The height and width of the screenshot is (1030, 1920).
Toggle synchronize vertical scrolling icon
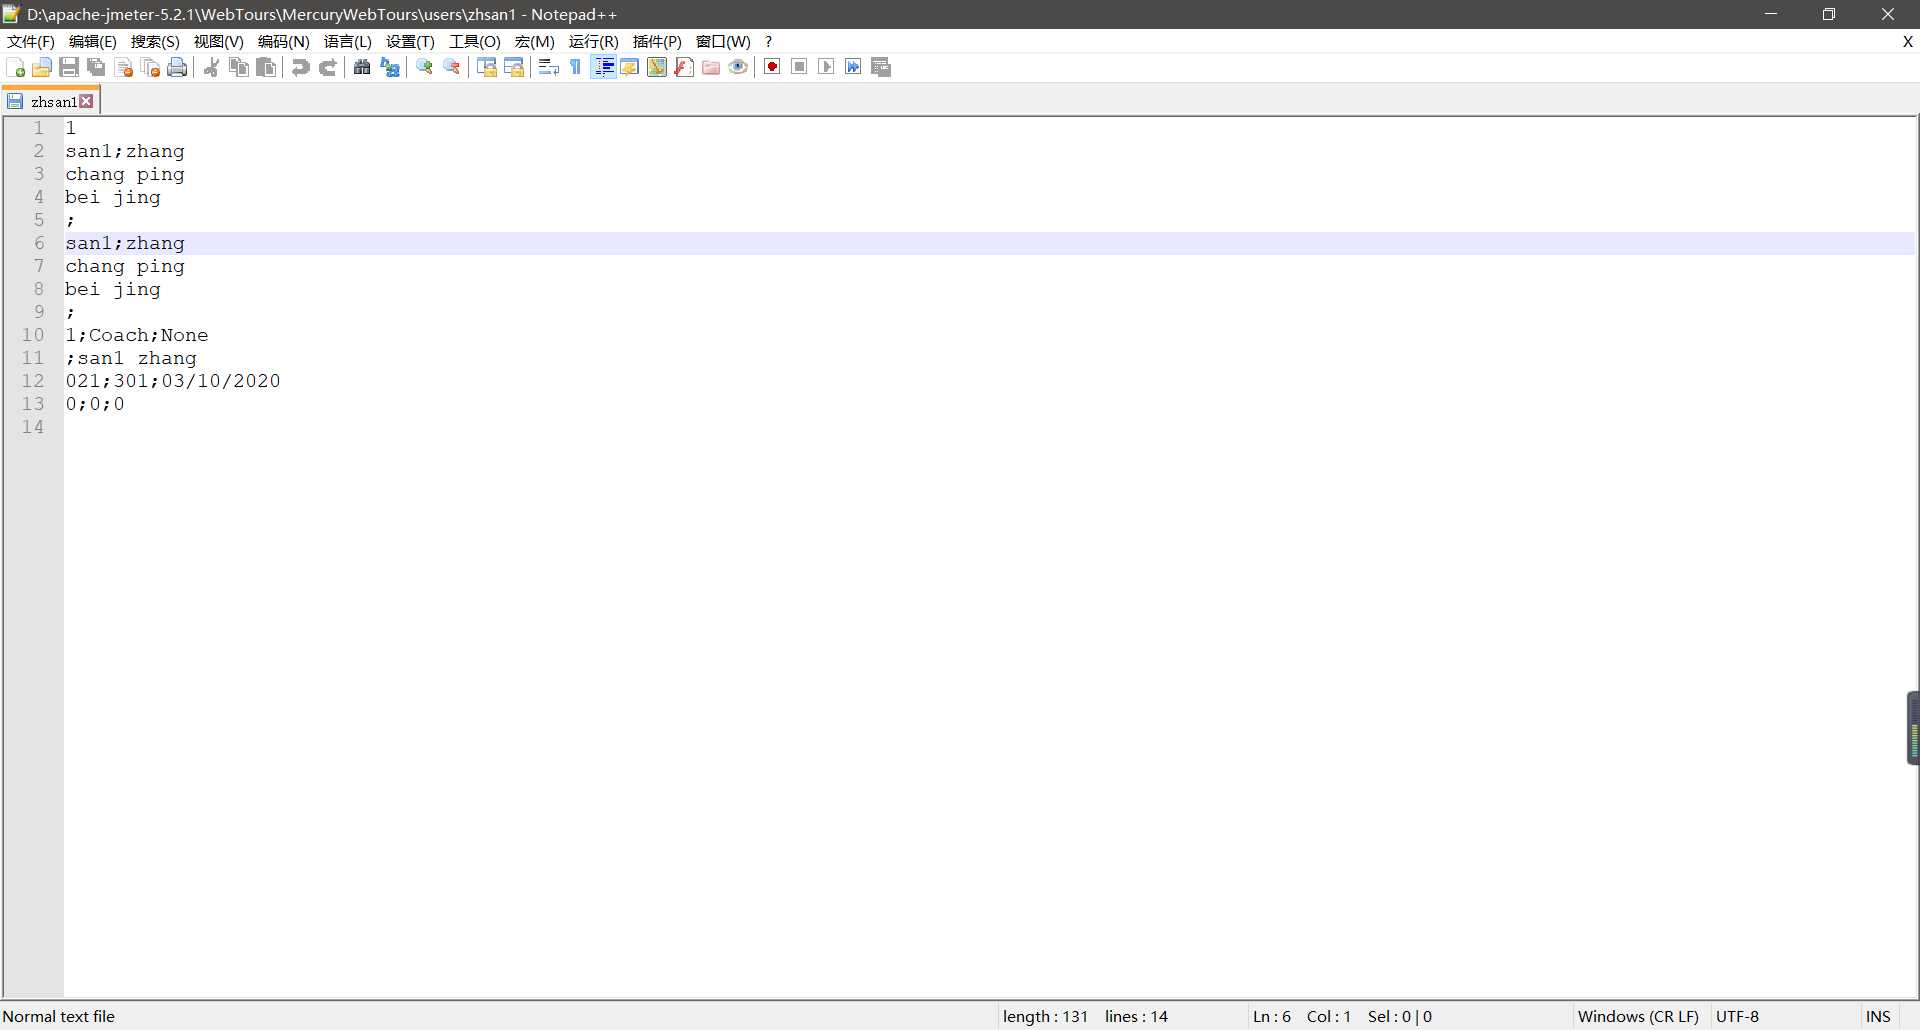(x=487, y=67)
